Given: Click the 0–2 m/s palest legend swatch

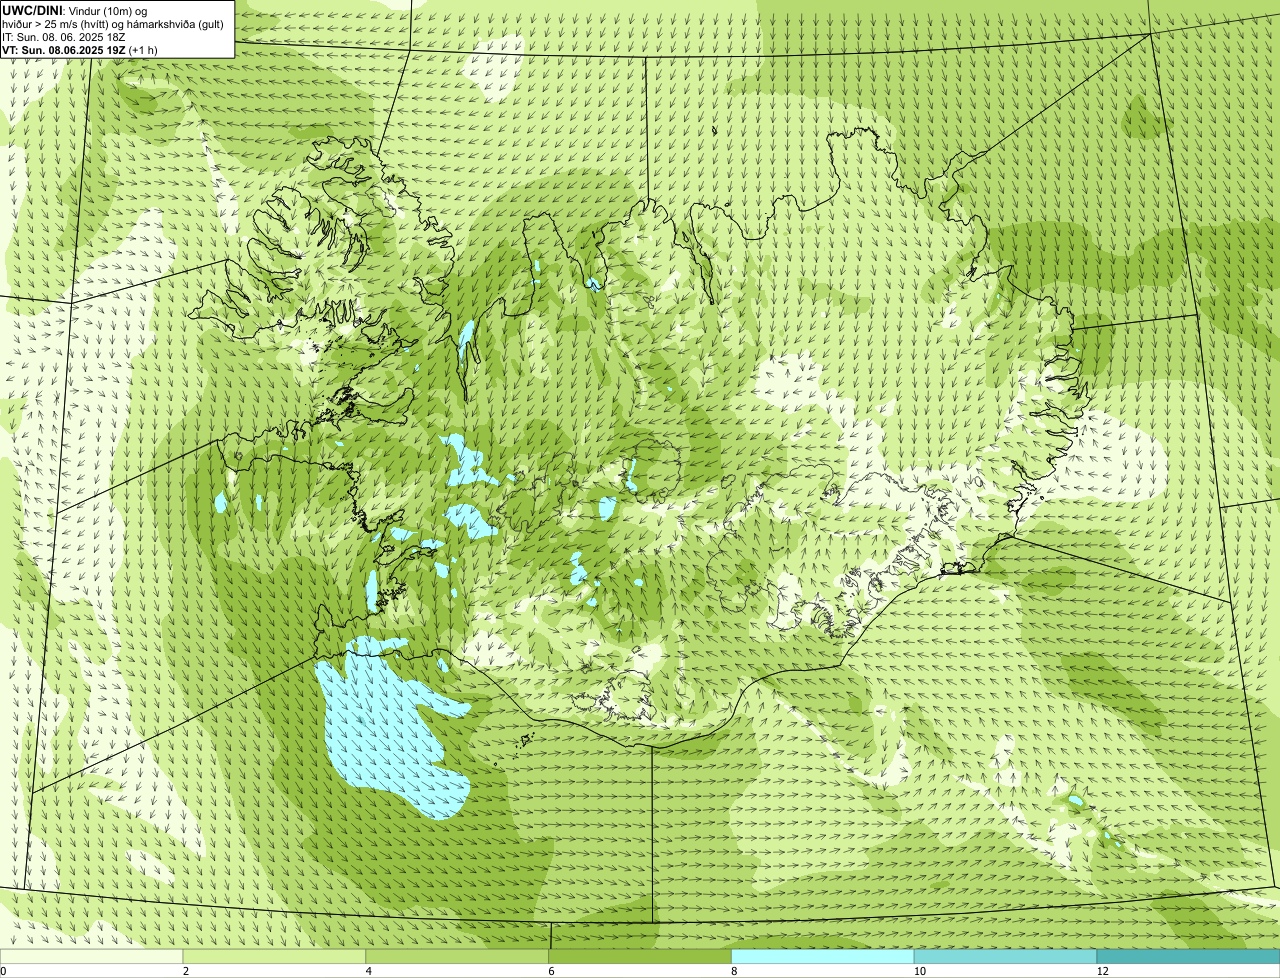Looking at the screenshot, I should pos(91,957).
